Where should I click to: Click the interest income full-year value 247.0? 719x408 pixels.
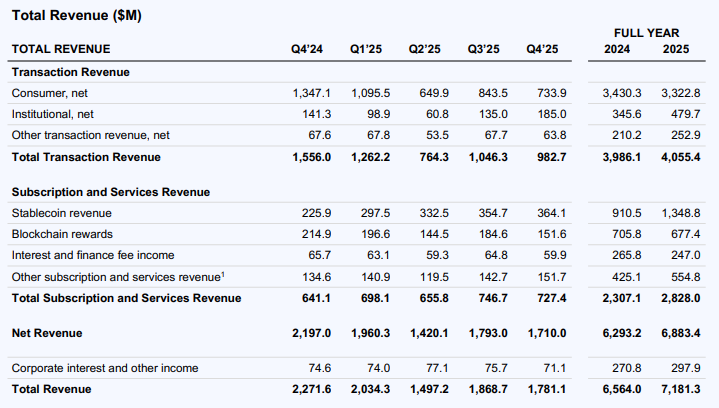pos(686,255)
